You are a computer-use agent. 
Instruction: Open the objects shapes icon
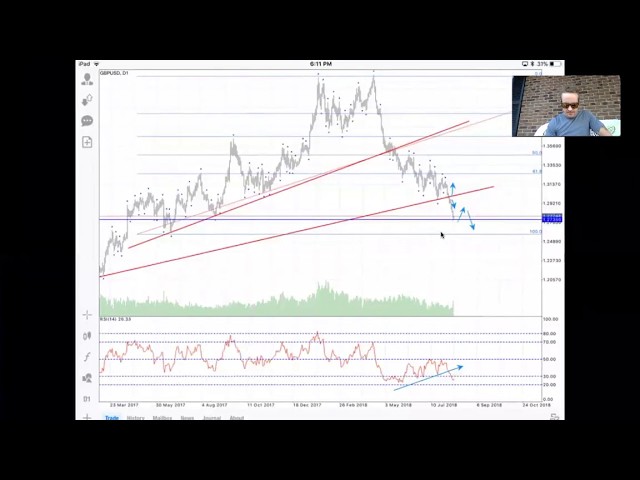pos(87,378)
